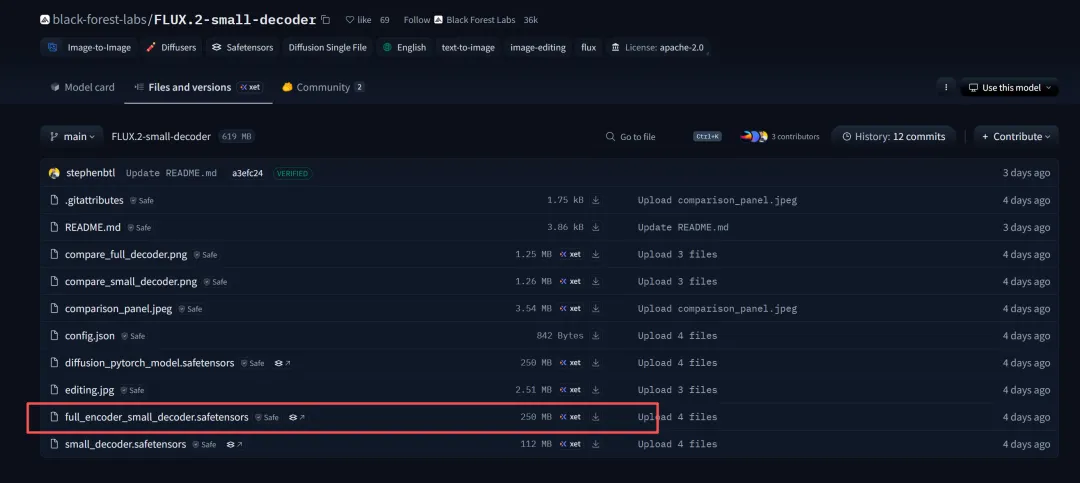The height and width of the screenshot is (483, 1080).
Task: Open commit a3efc24
Action: pos(248,173)
